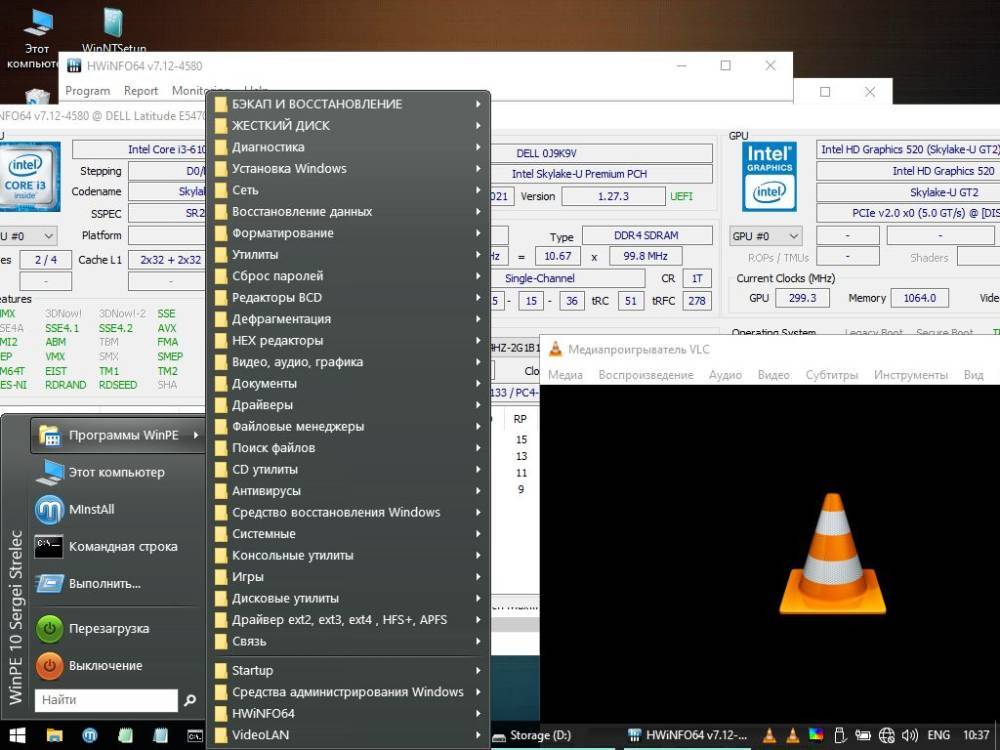Open the Startup folder entry

click(348, 671)
